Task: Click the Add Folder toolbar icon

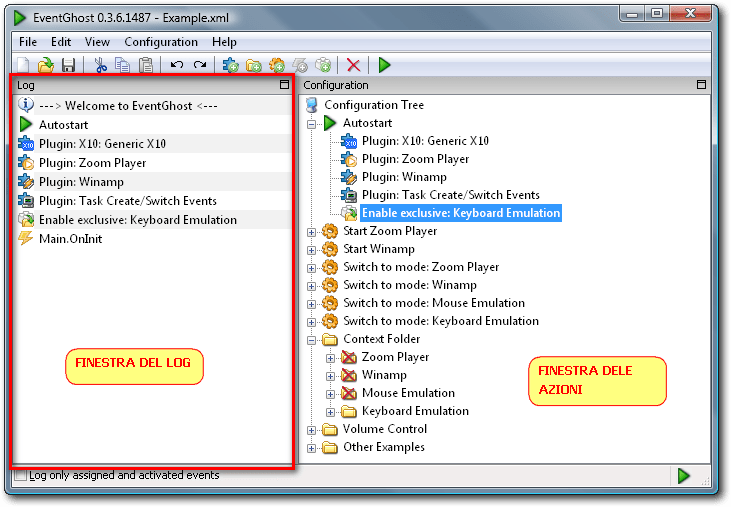Action: (x=254, y=65)
